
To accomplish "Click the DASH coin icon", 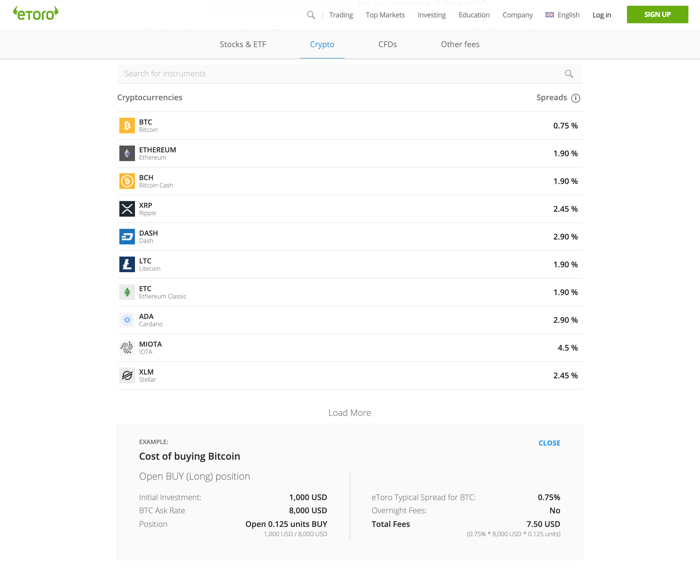I will click(127, 236).
